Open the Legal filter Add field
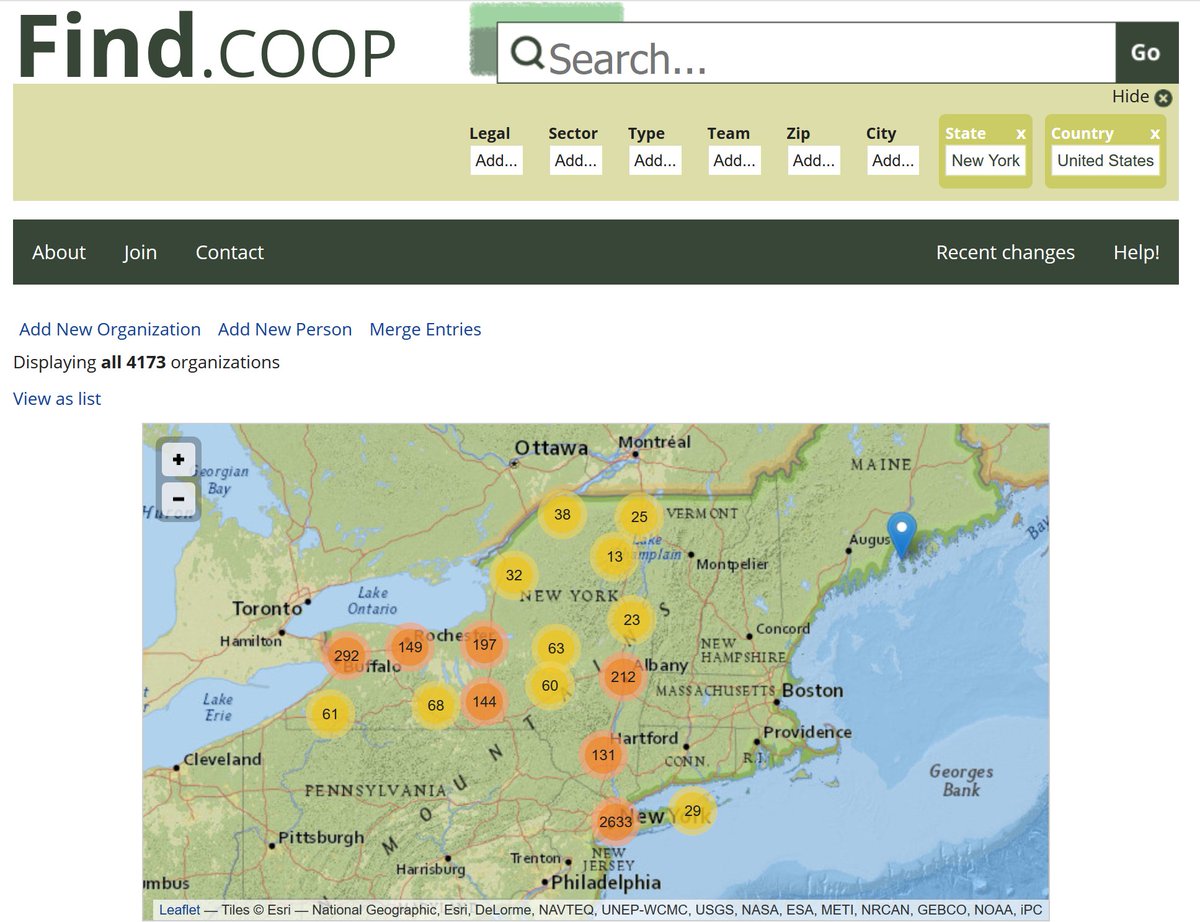 coord(497,160)
